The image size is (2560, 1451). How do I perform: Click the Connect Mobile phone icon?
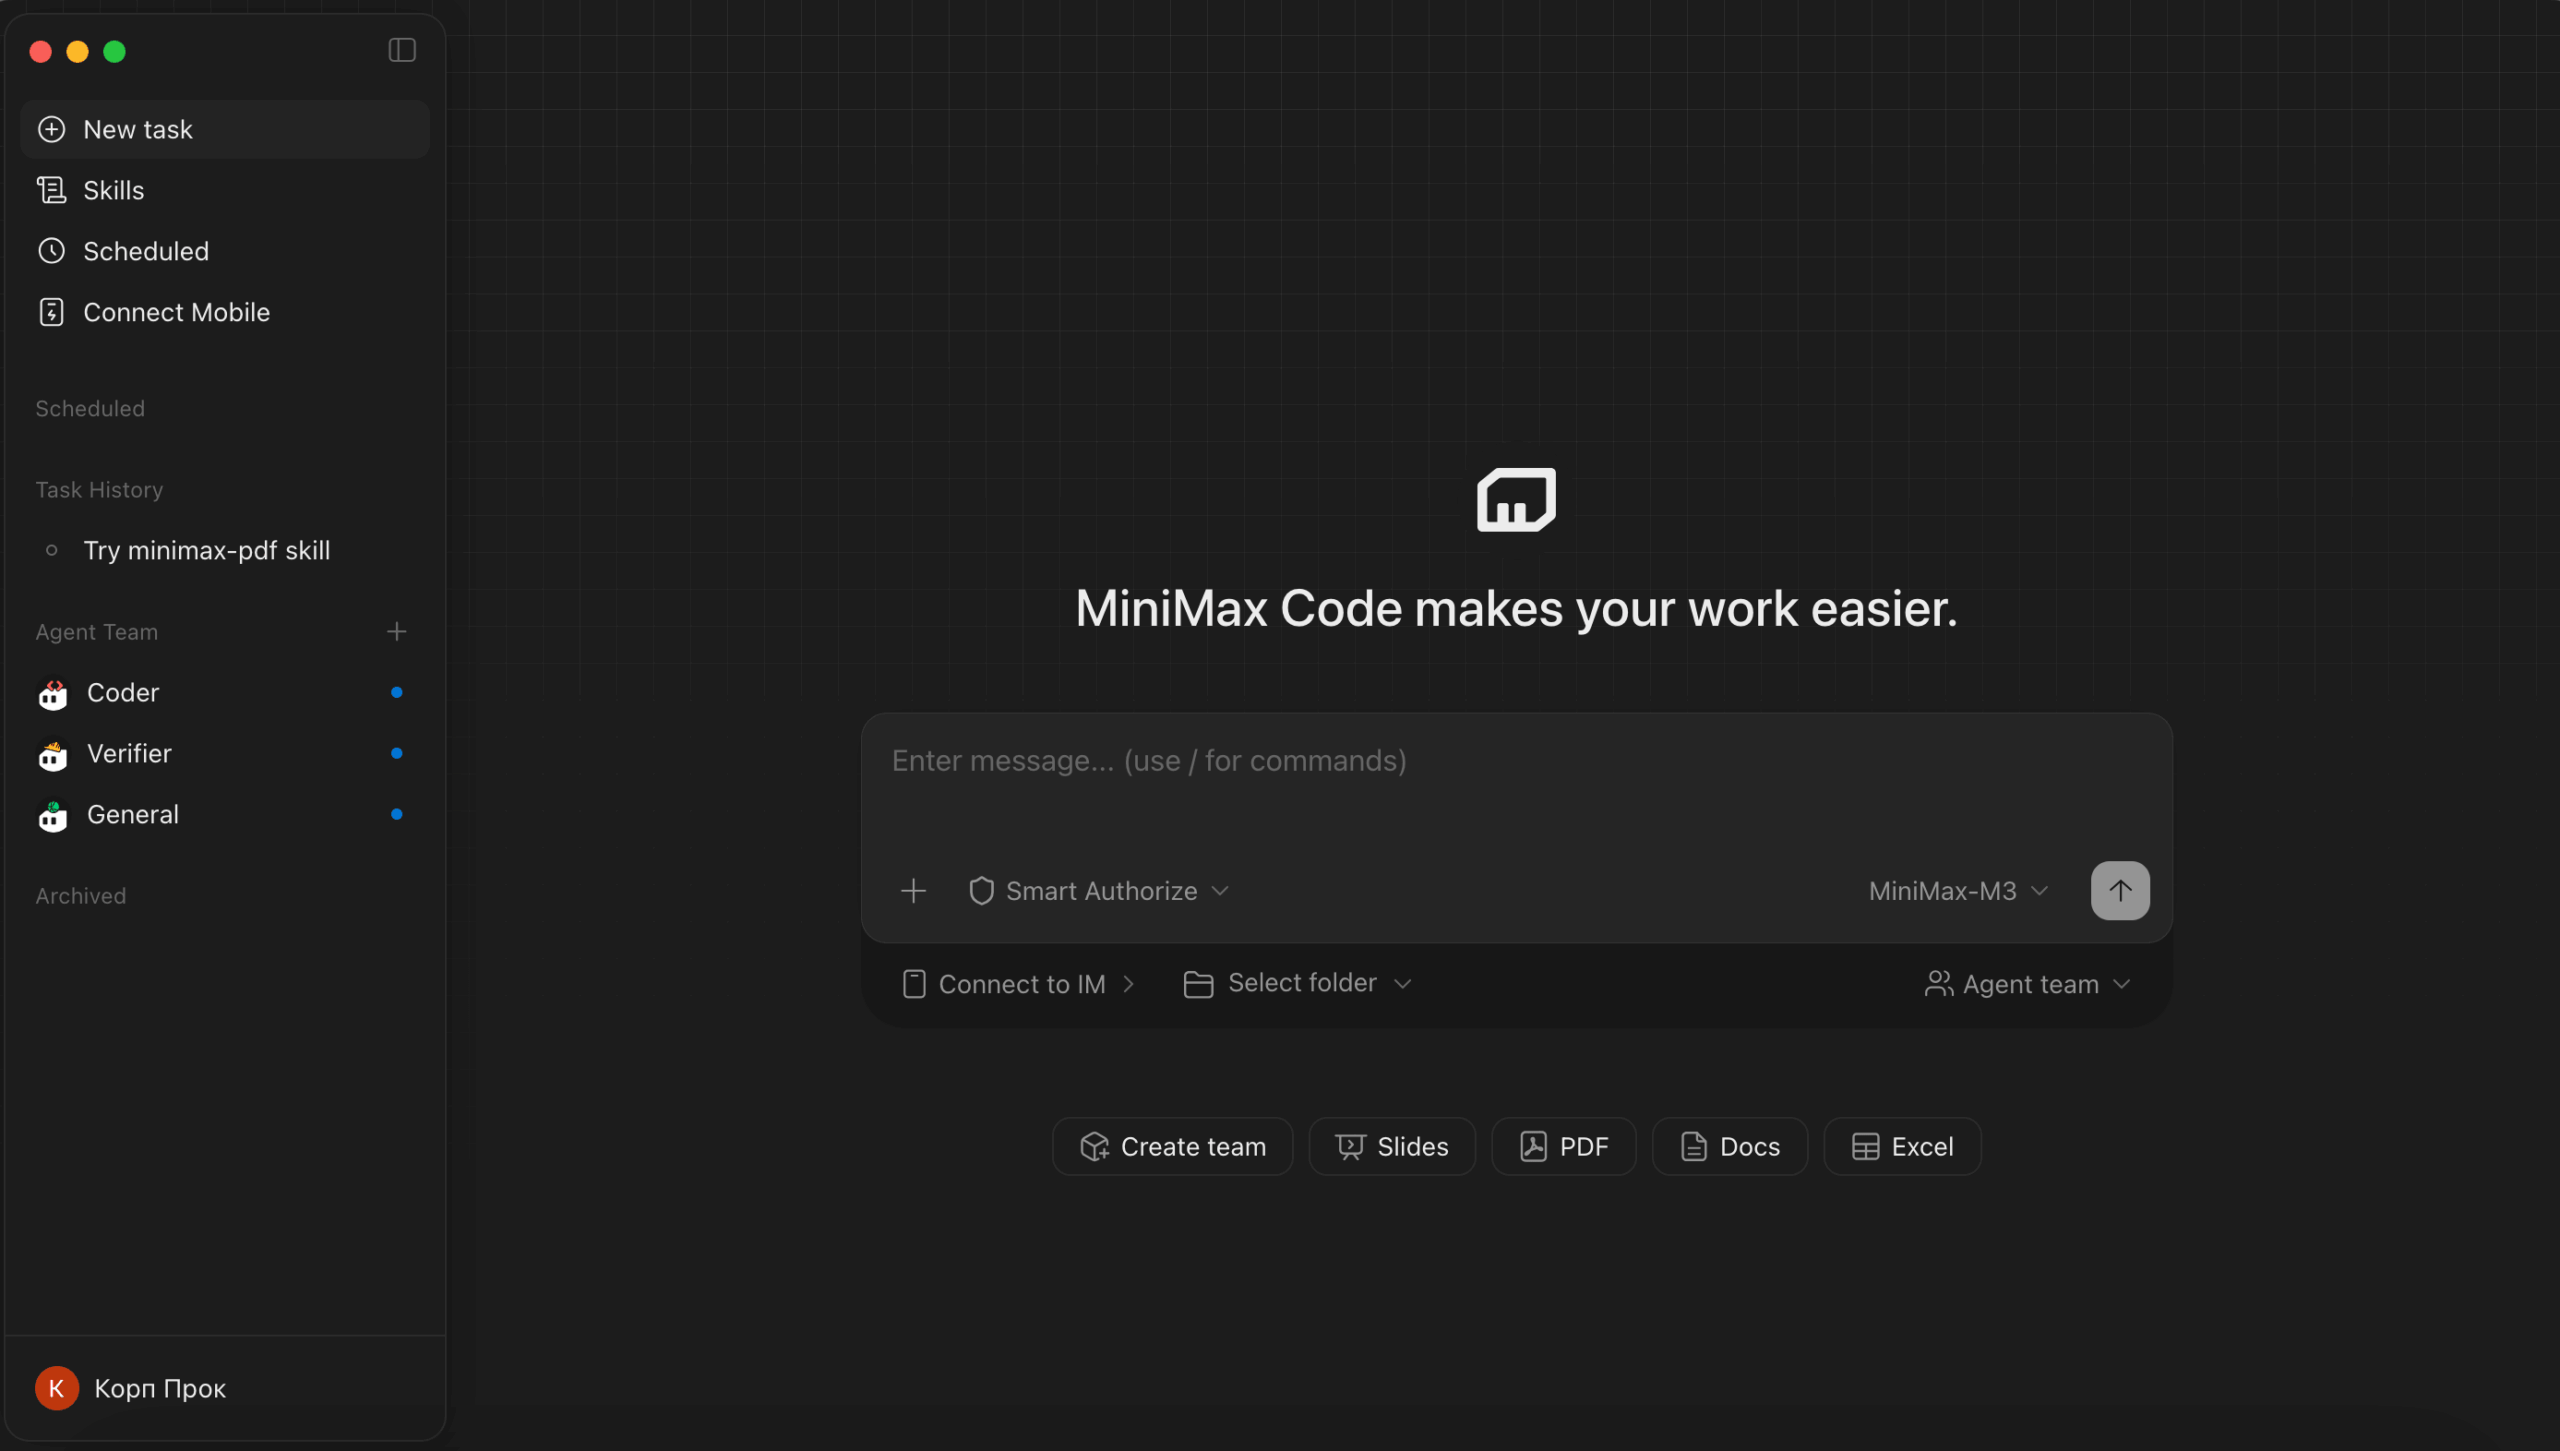pyautogui.click(x=52, y=312)
